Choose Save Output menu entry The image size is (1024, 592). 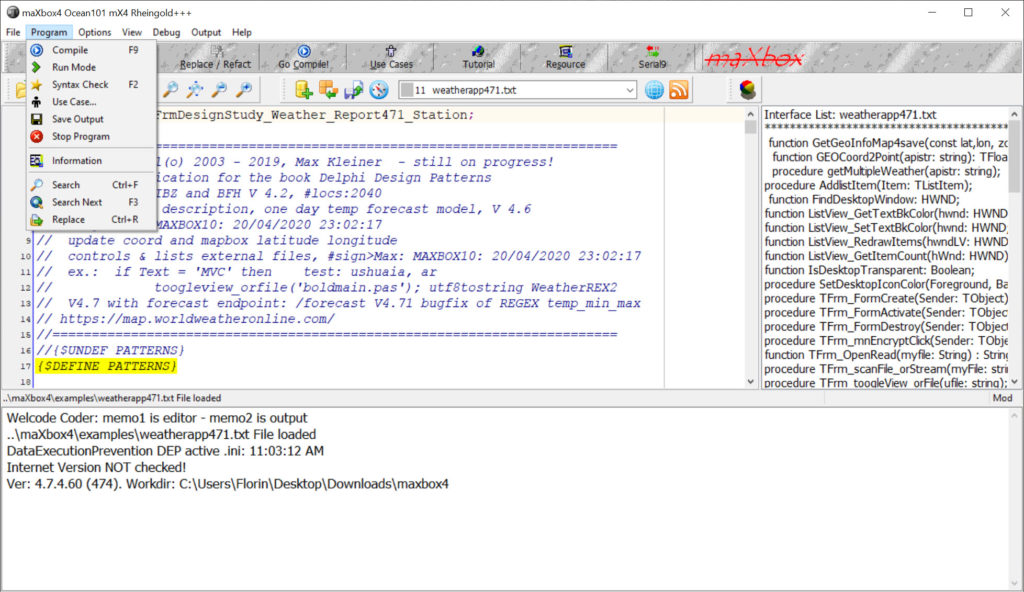[x=91, y=119]
